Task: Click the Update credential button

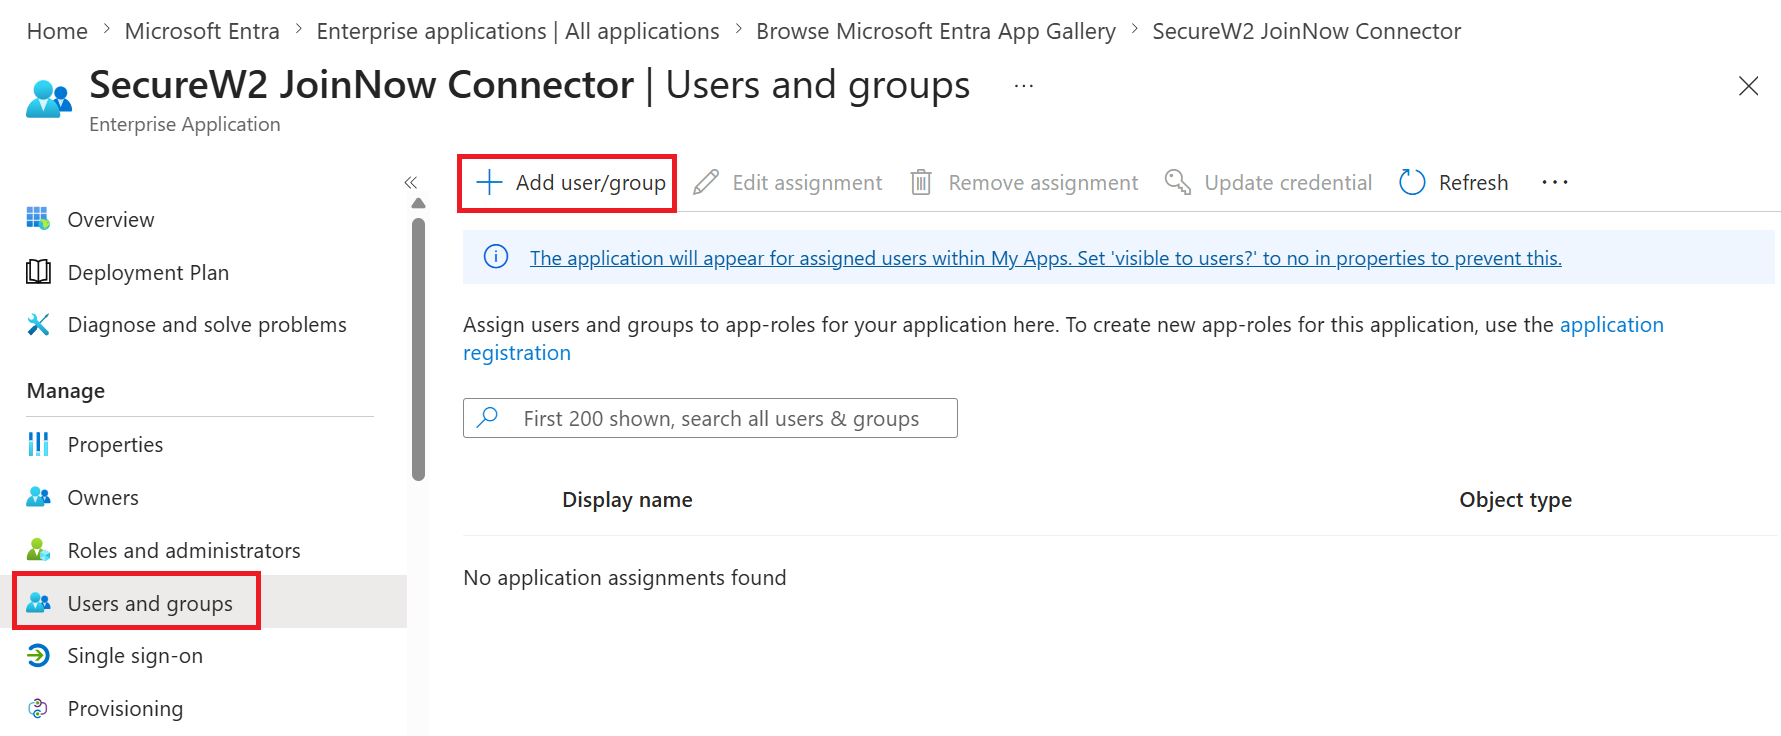Action: tap(1268, 182)
